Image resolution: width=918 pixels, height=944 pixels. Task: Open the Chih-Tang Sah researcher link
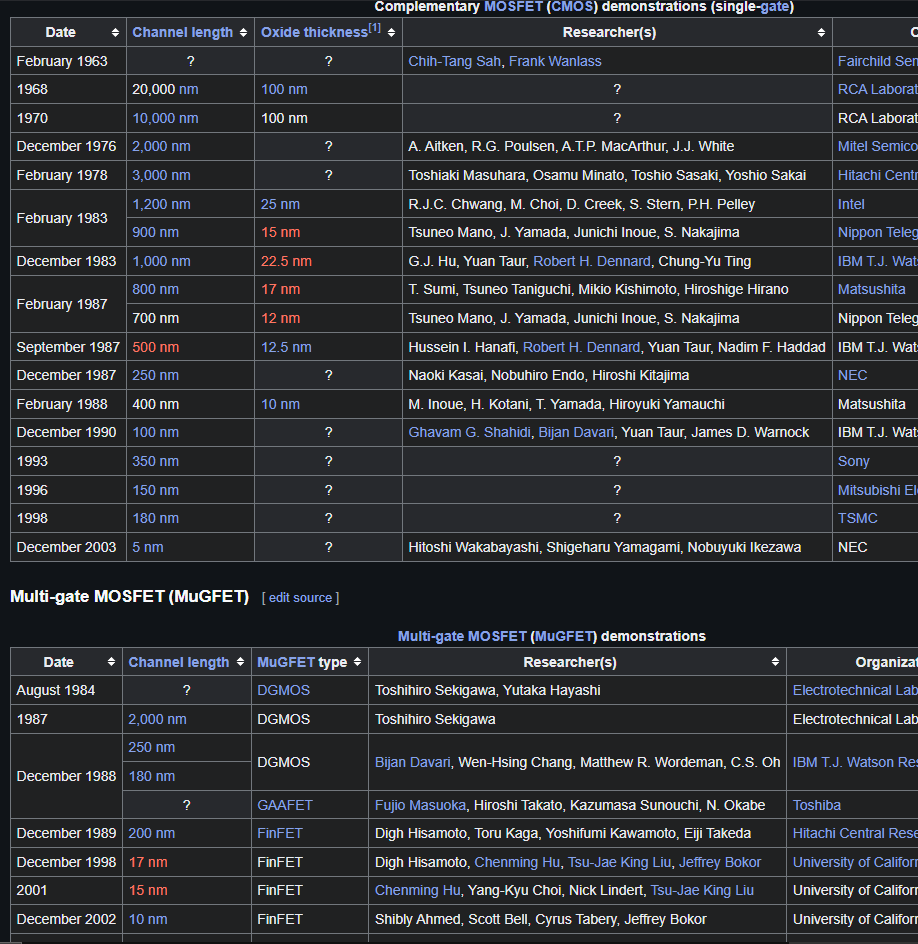[x=454, y=61]
